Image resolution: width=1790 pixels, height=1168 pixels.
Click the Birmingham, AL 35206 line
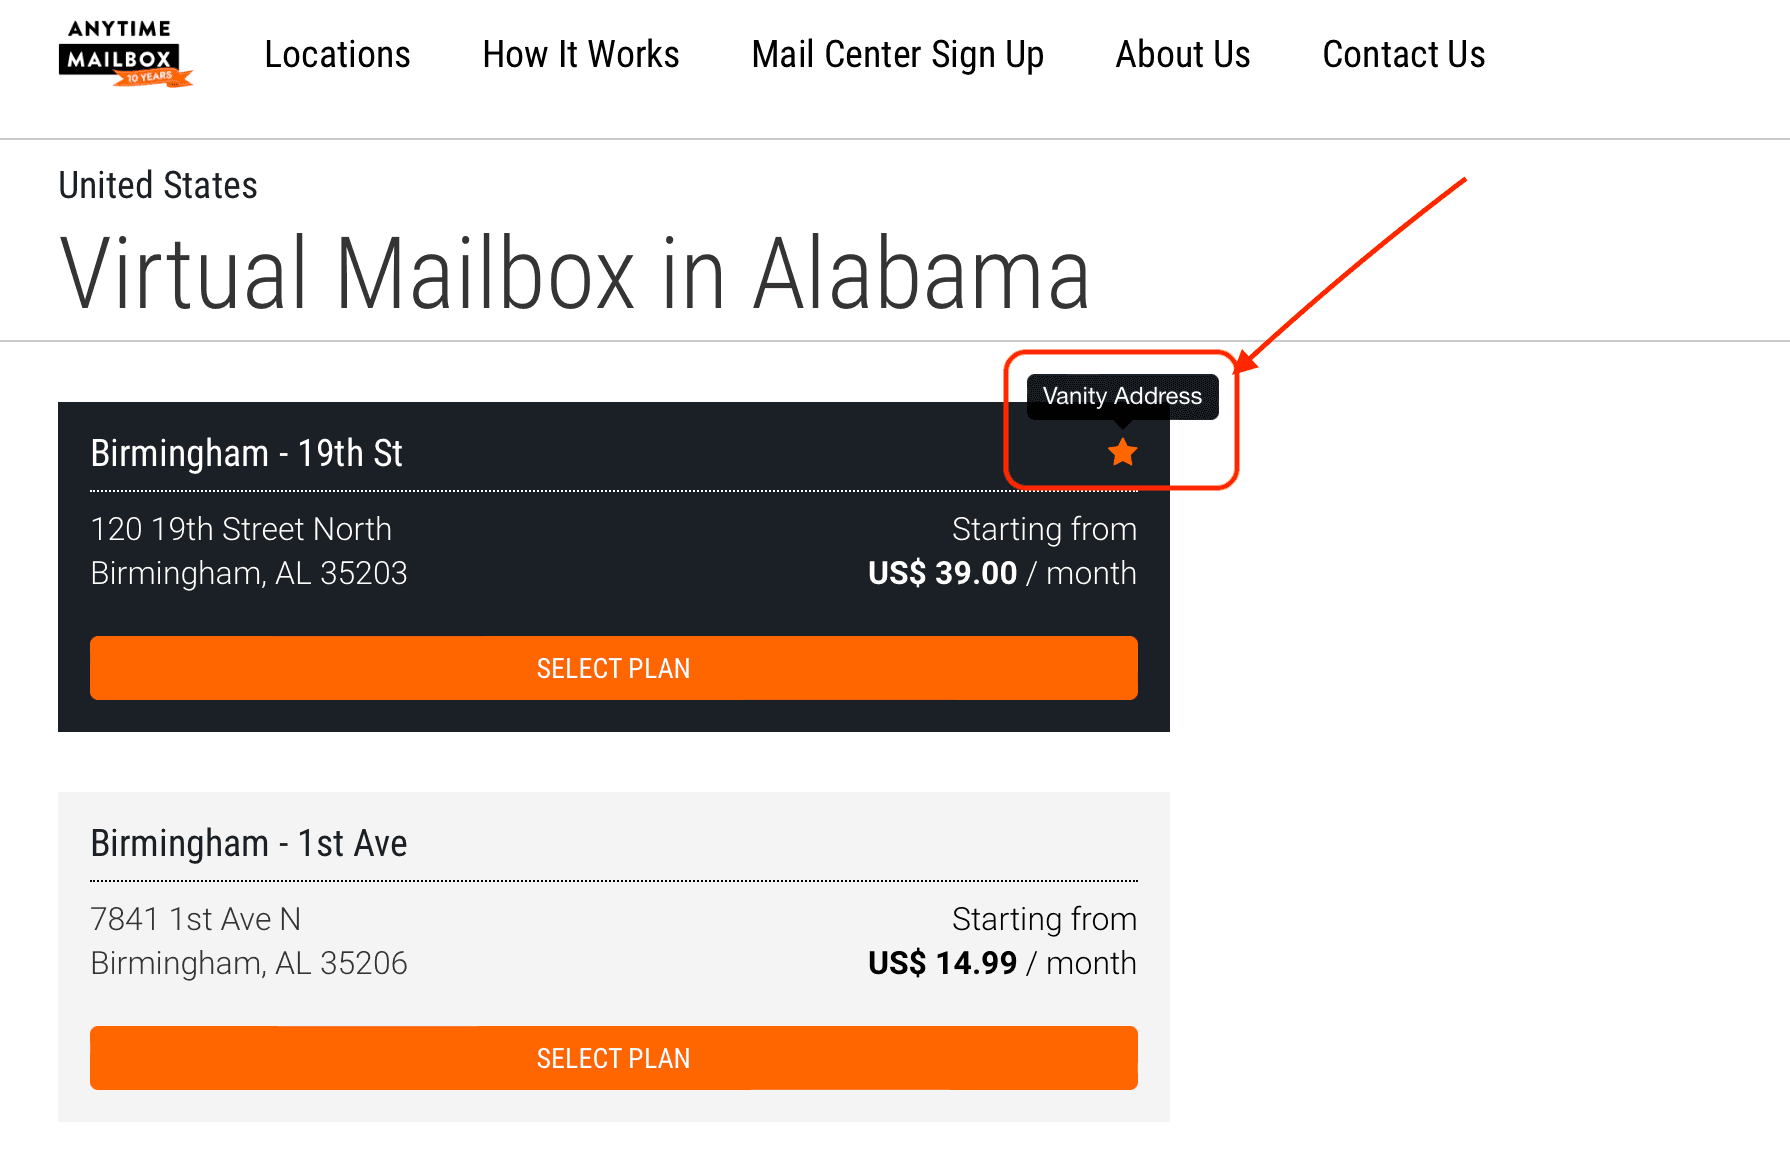(249, 963)
